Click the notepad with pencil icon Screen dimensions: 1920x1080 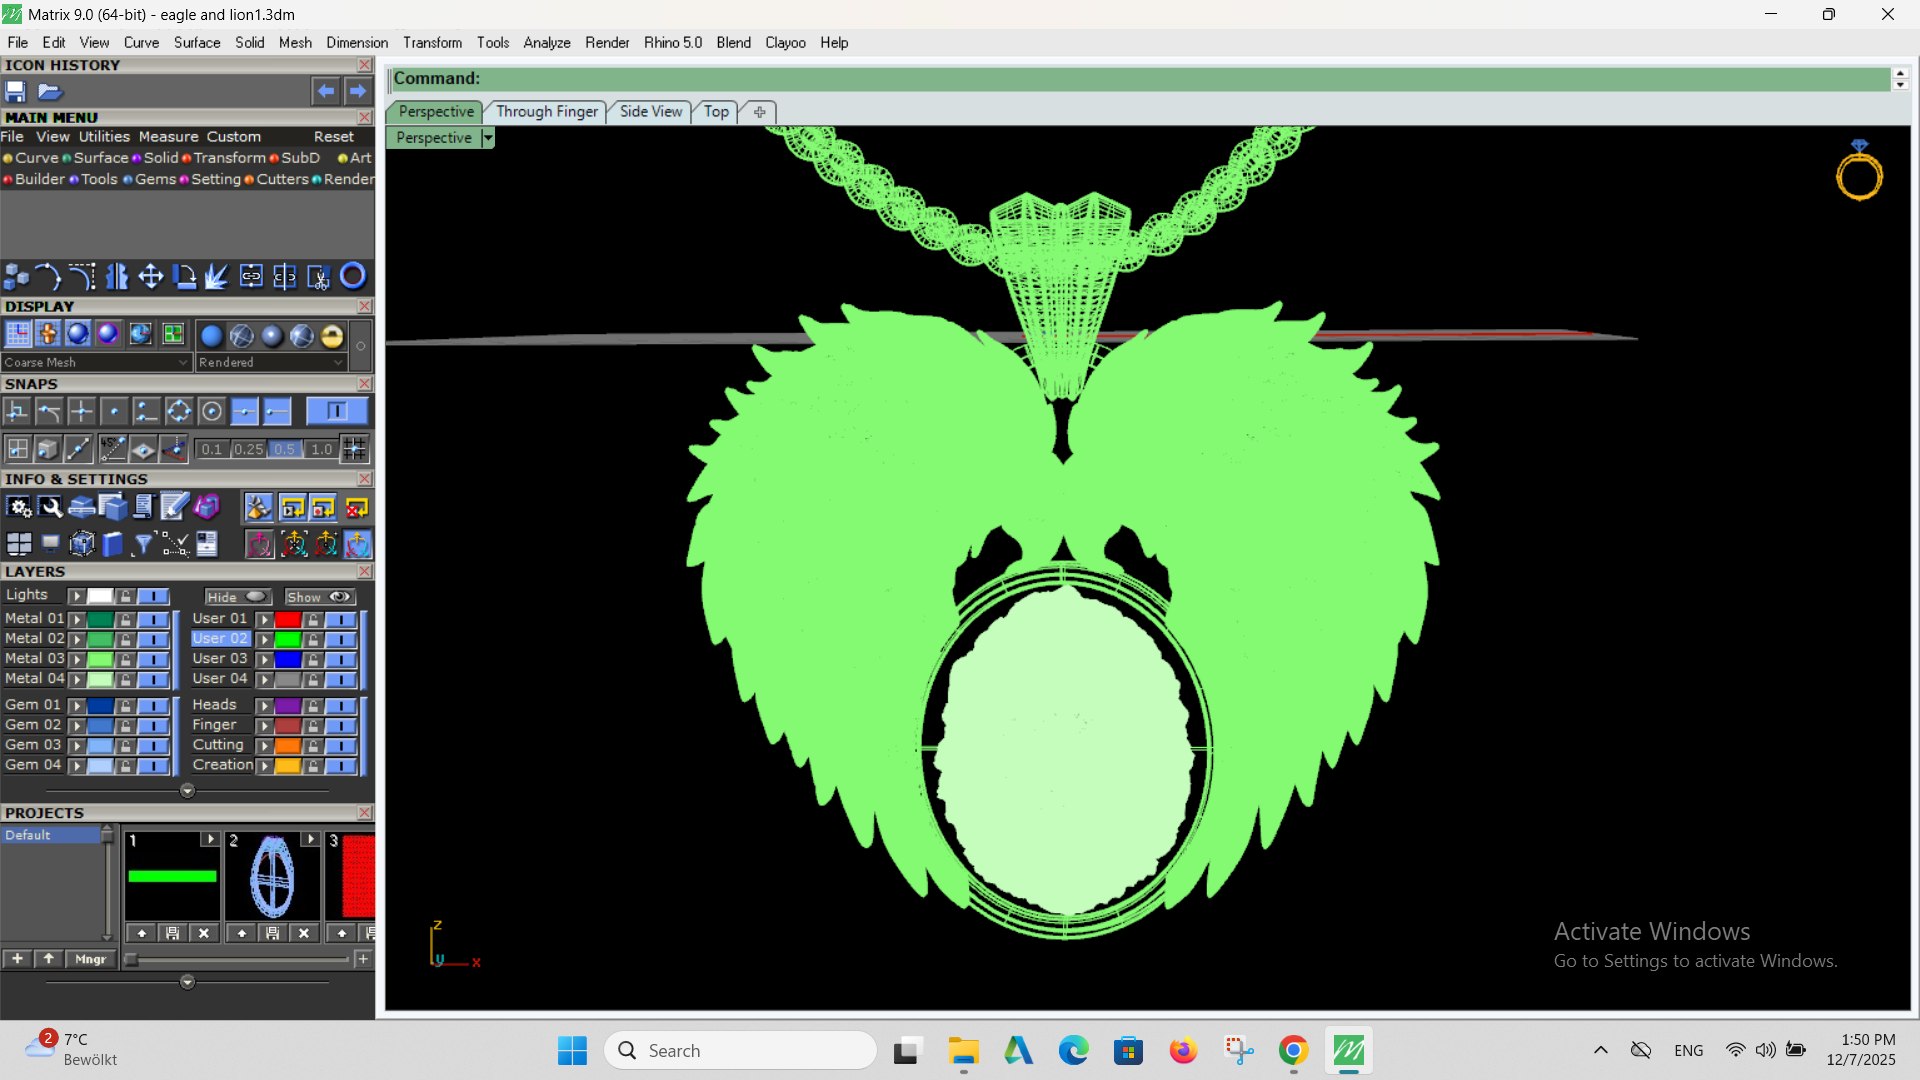pyautogui.click(x=174, y=508)
